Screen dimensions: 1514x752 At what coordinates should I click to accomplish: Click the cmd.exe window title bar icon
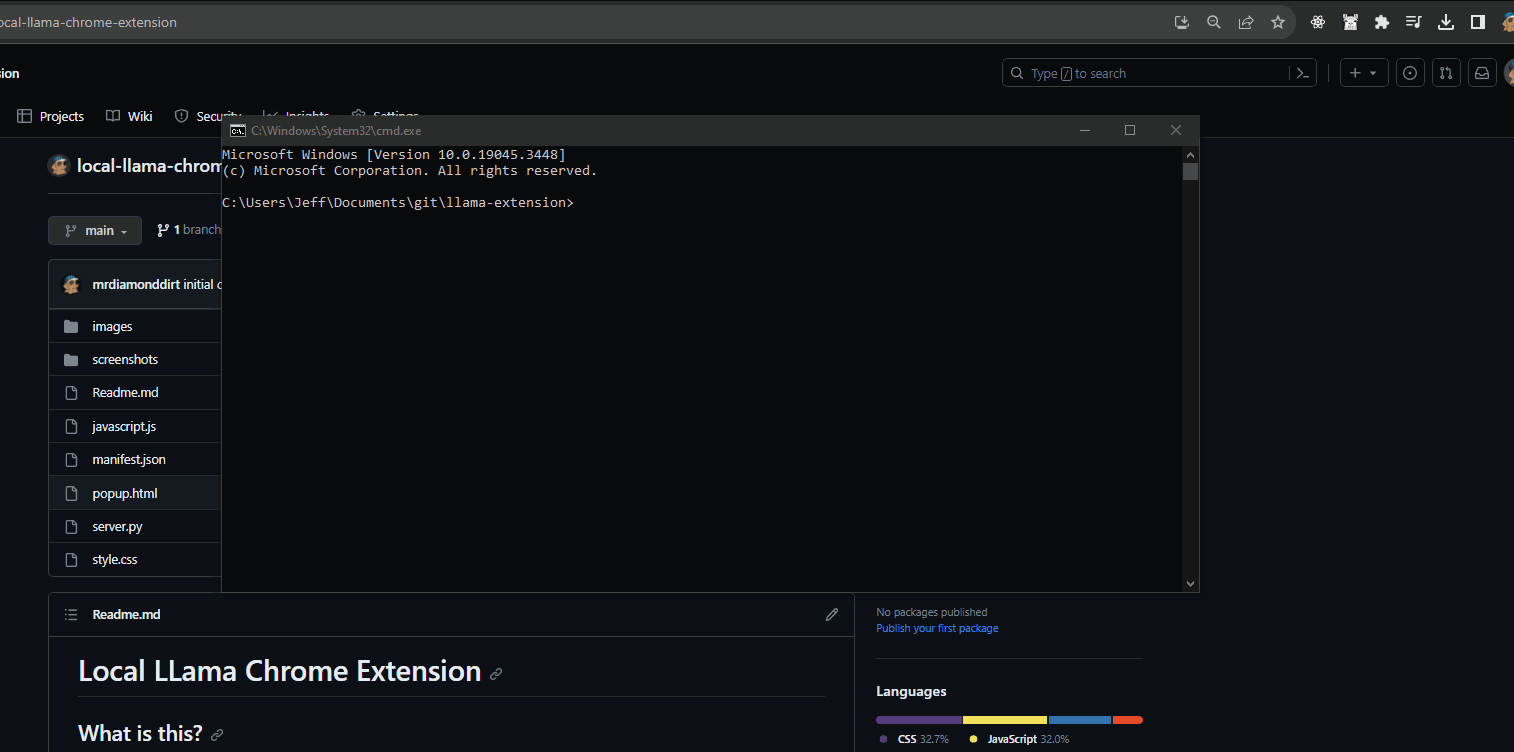(x=238, y=130)
